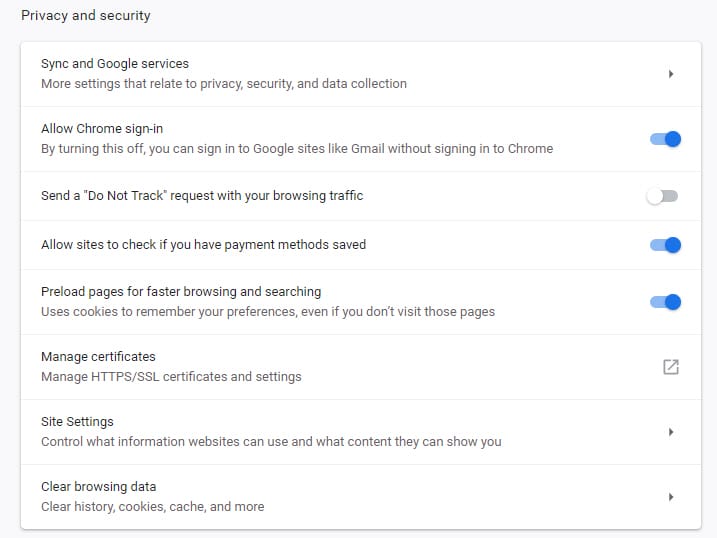
Task: Click the Control what information websites description
Action: 271,442
